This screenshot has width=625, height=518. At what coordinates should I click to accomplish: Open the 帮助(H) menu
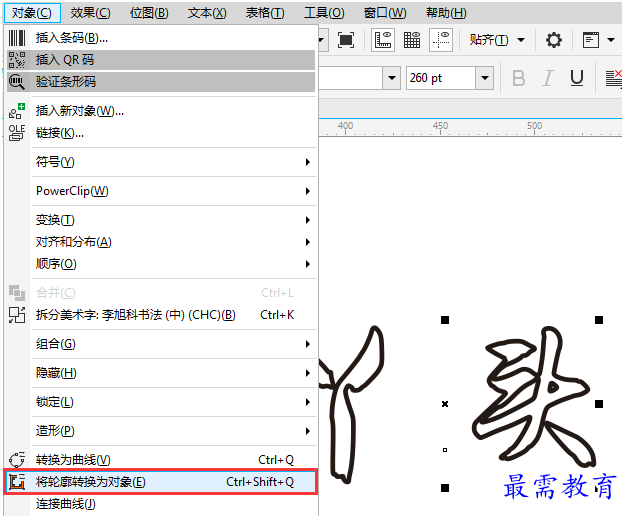446,13
